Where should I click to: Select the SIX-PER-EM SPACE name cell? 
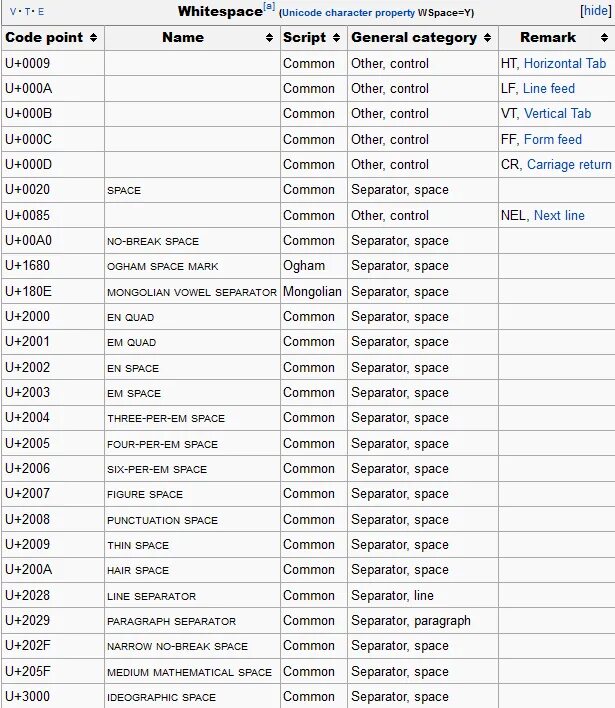(192, 469)
